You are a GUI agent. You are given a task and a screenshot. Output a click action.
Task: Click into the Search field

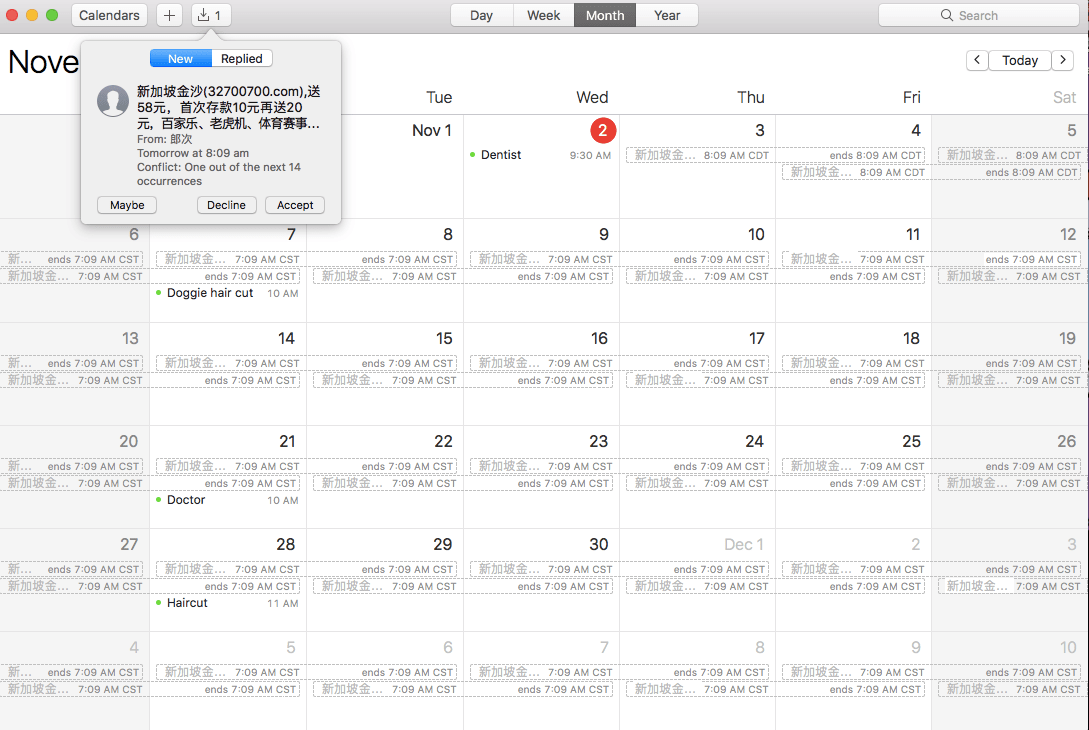(979, 15)
